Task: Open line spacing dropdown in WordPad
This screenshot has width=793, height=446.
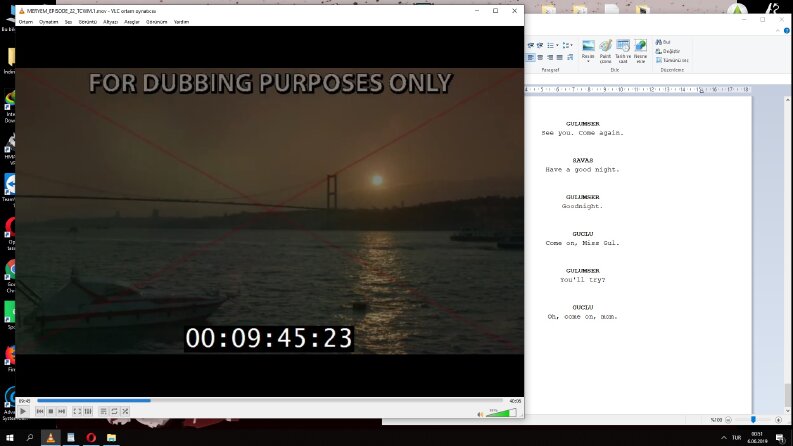Action: click(x=567, y=46)
